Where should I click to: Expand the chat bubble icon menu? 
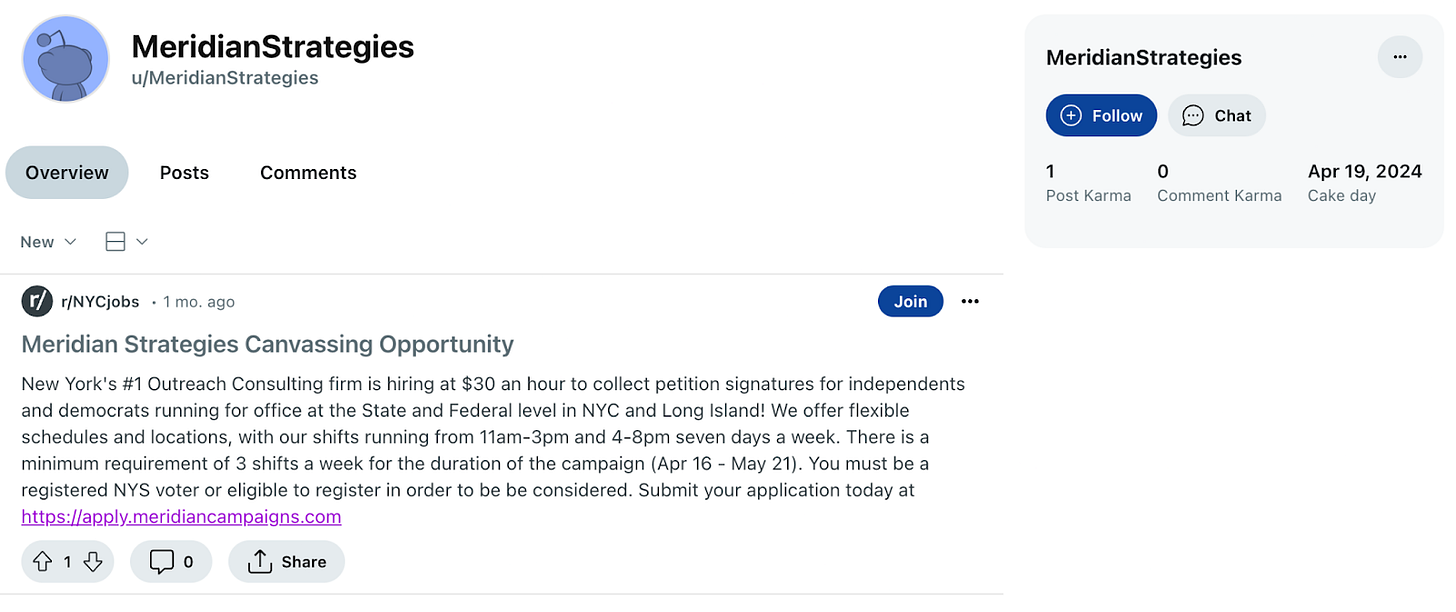(x=1191, y=115)
